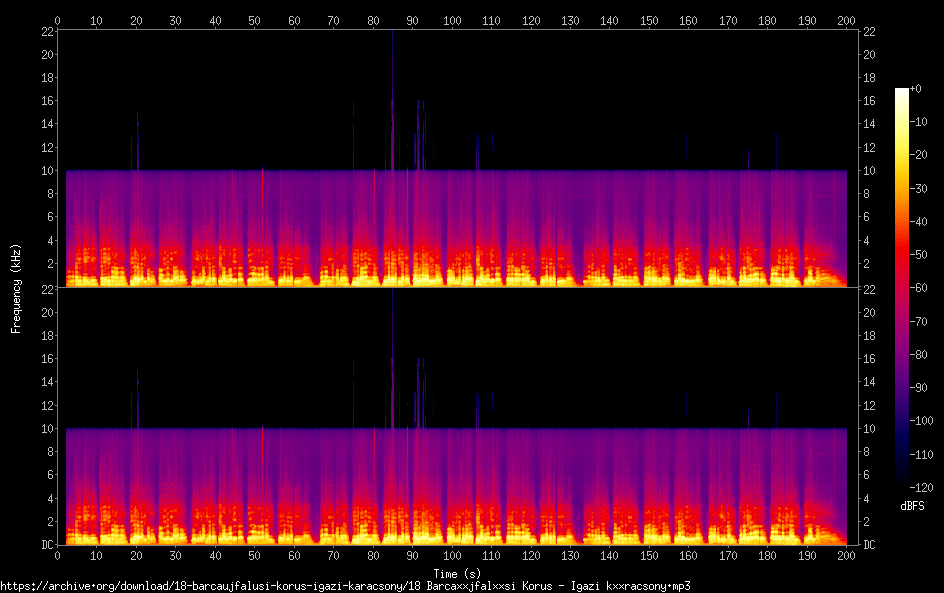Click the tallest spike near 85 s in upper channel
The height and width of the screenshot is (593, 944).
(393, 99)
